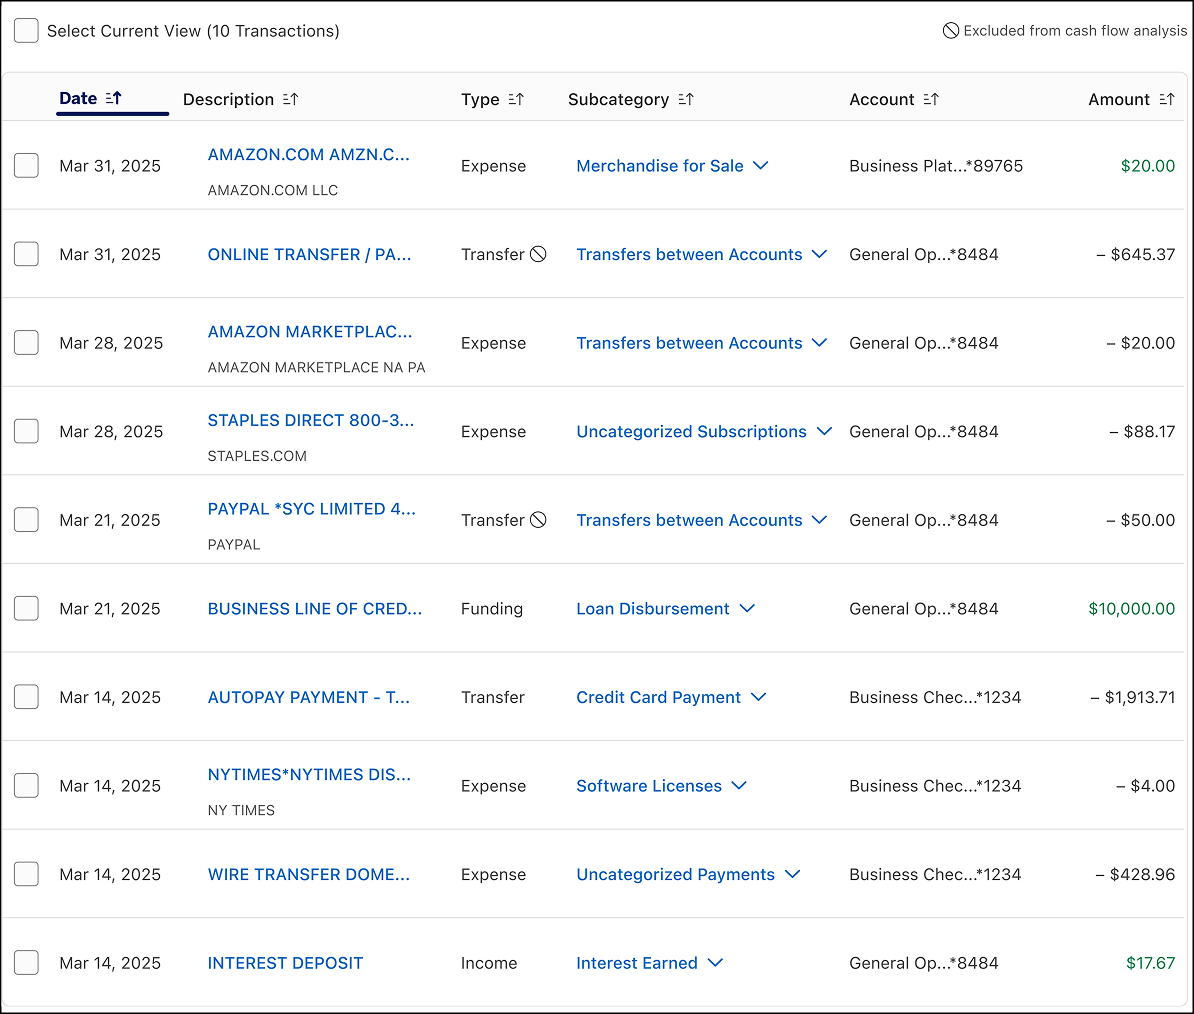Click the sort icon beside Description header
1194x1014 pixels.
[290, 99]
